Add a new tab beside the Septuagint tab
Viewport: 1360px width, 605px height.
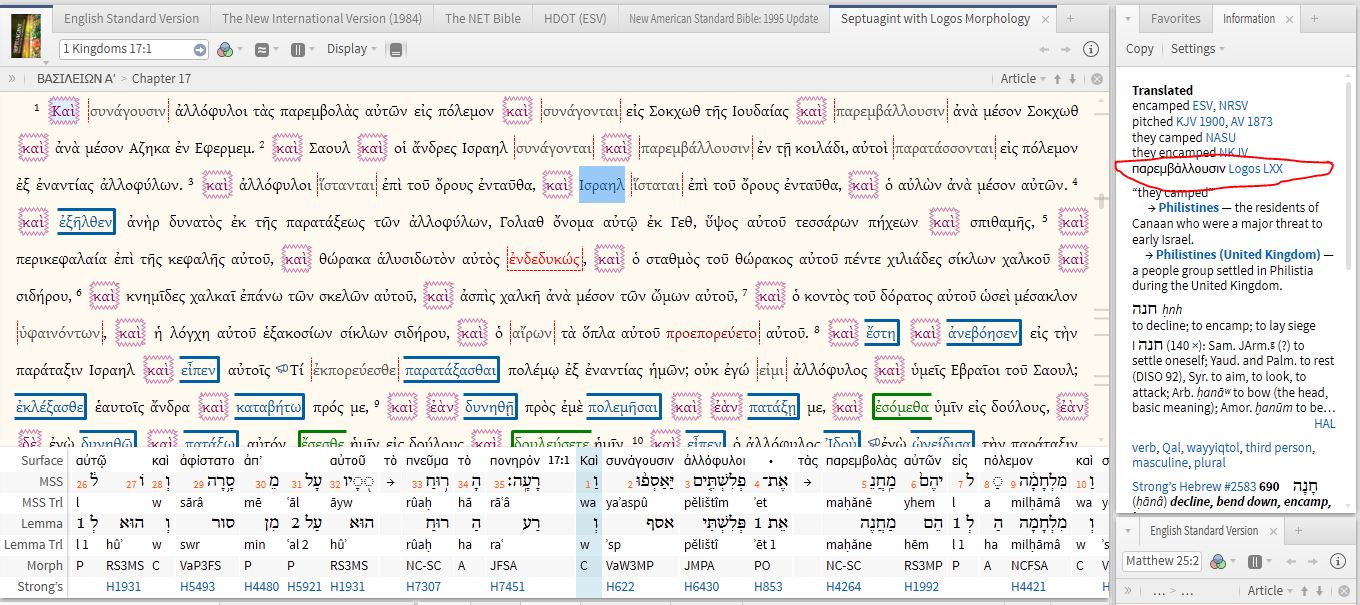coord(1071,19)
